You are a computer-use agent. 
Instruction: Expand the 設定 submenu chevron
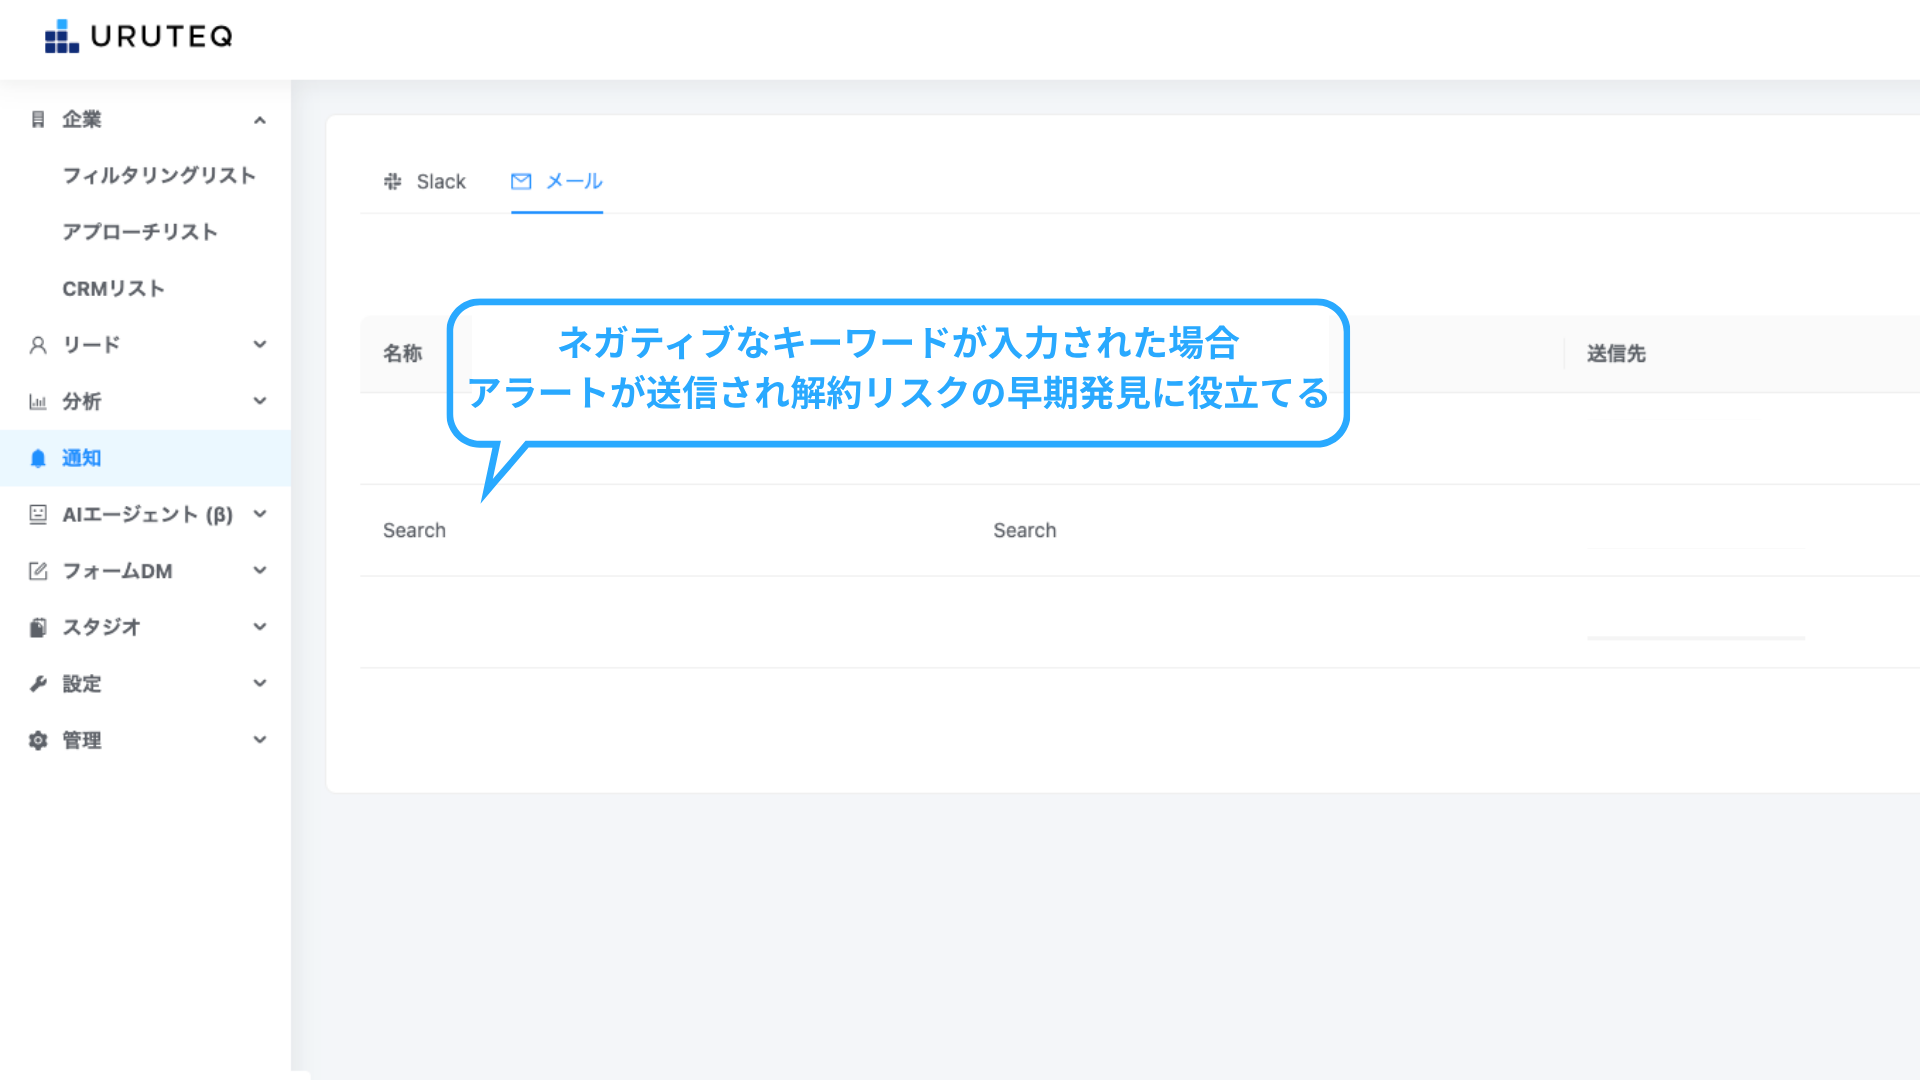point(260,684)
